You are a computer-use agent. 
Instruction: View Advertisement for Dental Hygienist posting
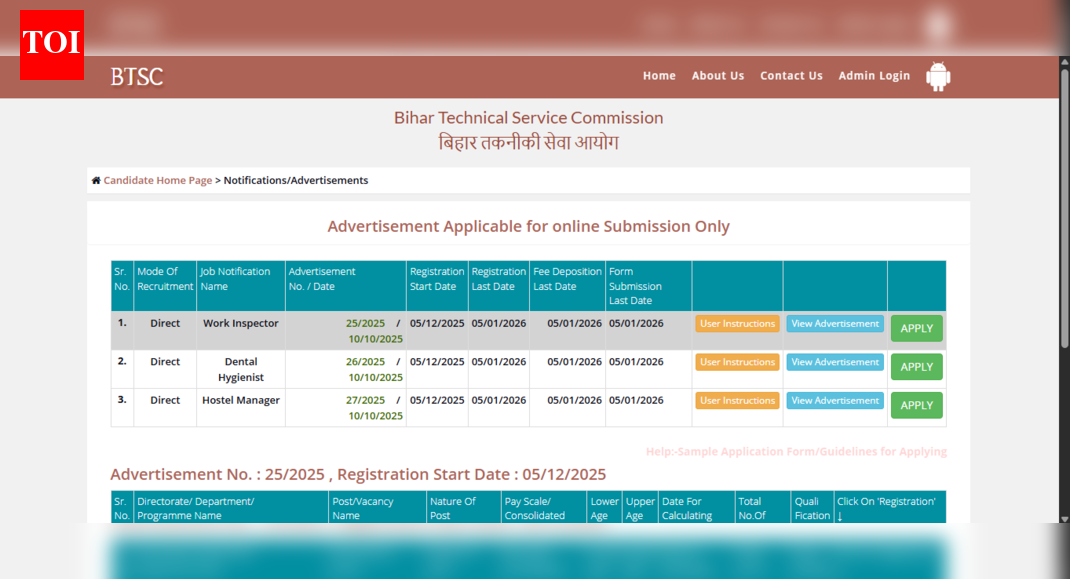click(x=834, y=362)
